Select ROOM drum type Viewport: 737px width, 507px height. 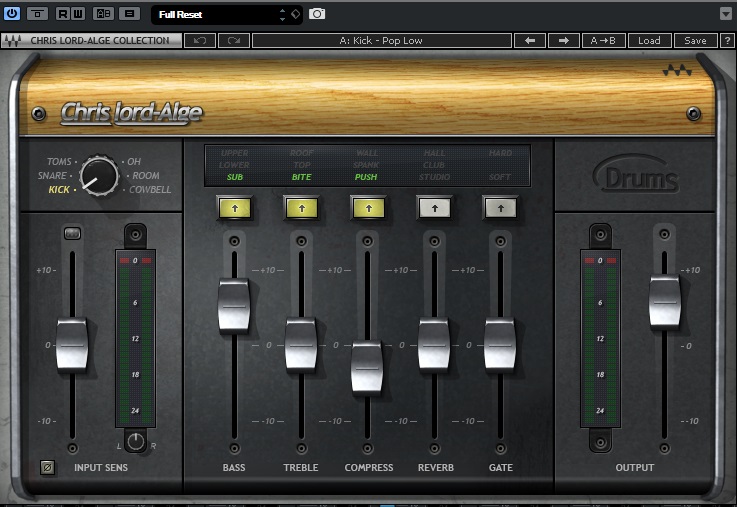click(146, 175)
